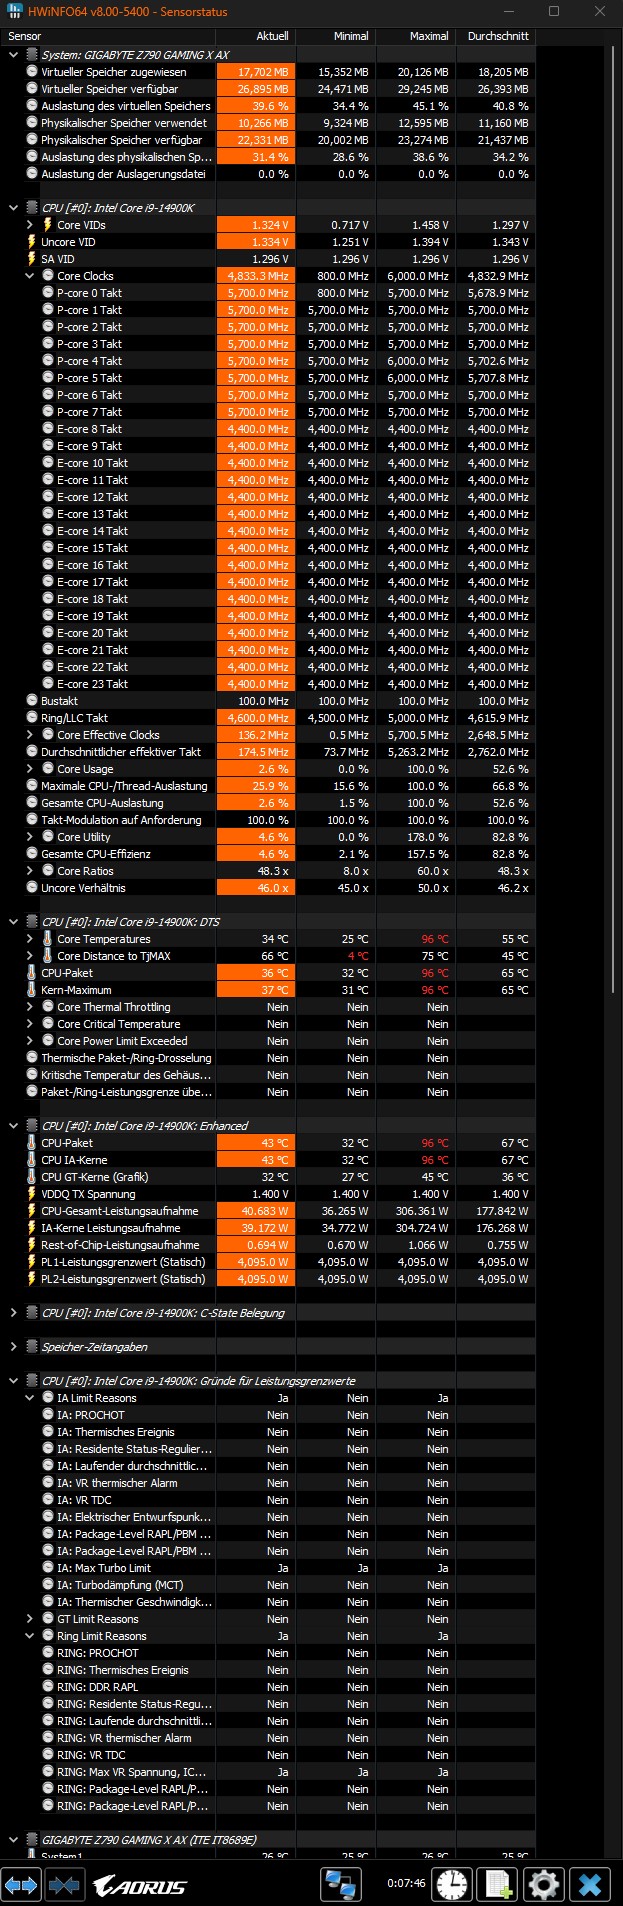Expand the Core Ratios row
This screenshot has width=623, height=1906.
[29, 871]
